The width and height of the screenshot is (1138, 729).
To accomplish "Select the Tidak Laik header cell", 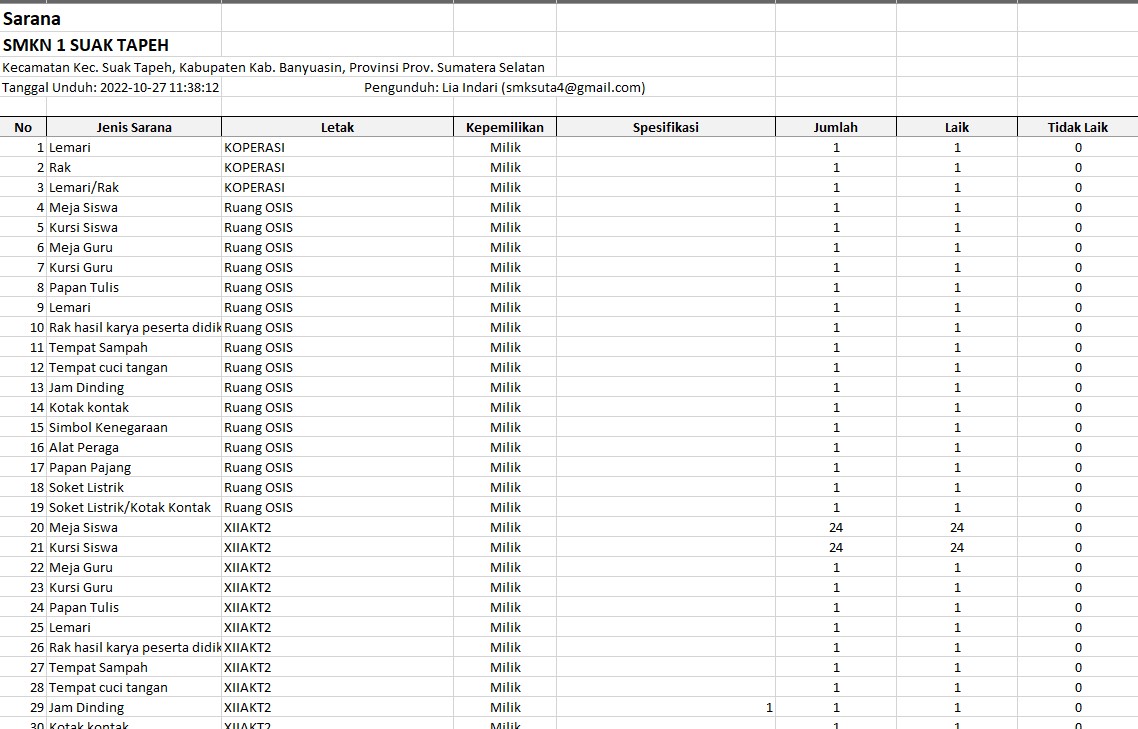I will click(1077, 127).
